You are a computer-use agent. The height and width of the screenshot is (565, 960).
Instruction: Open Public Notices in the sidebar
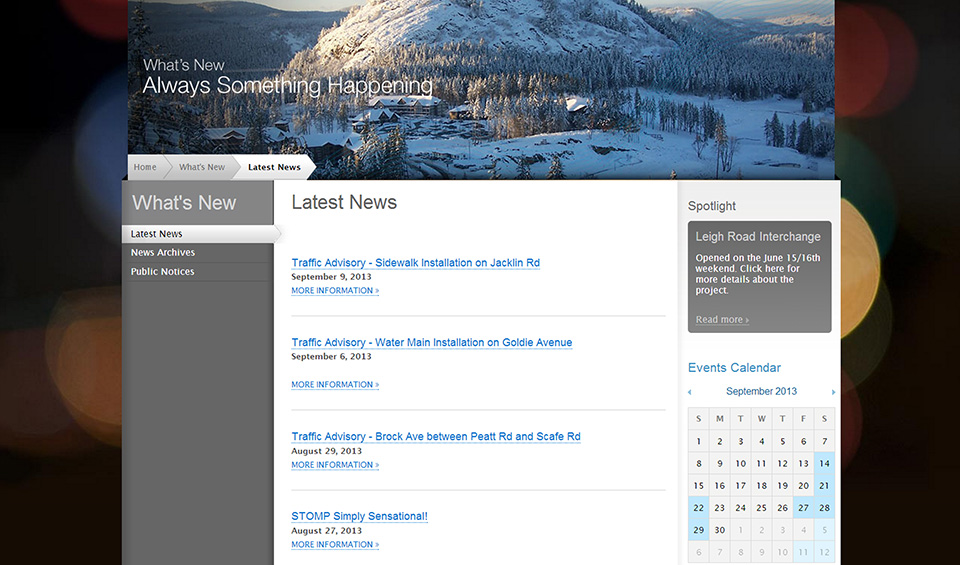(x=163, y=272)
